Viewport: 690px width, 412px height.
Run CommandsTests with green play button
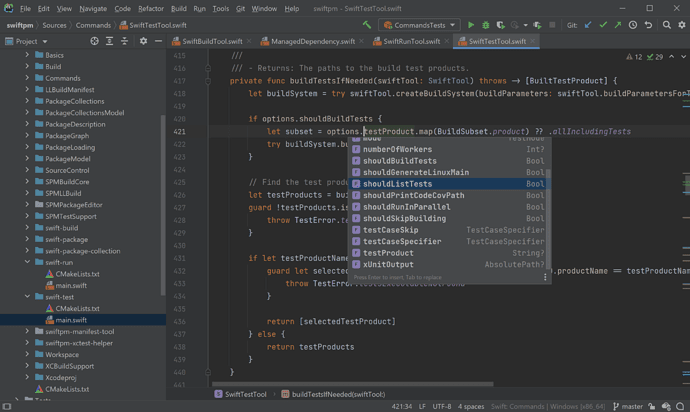(x=471, y=25)
